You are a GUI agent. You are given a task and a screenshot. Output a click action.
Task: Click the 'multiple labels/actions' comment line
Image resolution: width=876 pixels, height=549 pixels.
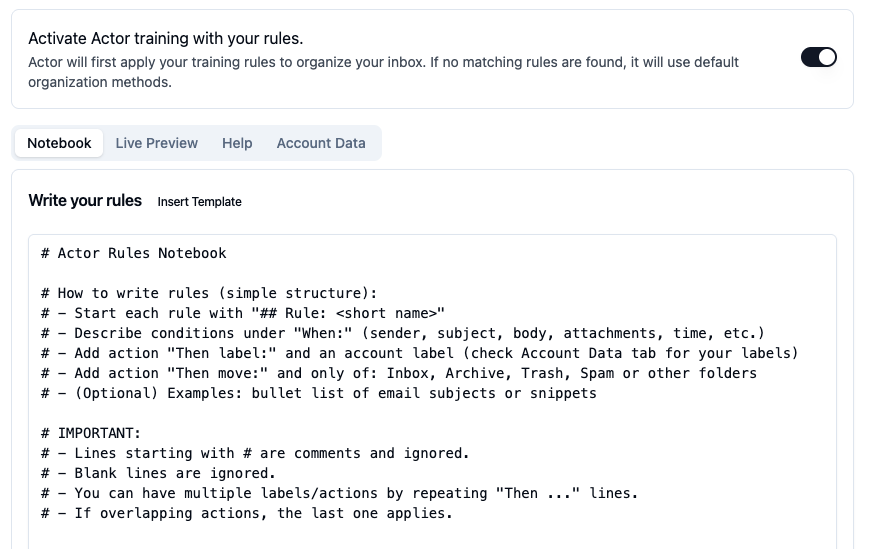(339, 494)
